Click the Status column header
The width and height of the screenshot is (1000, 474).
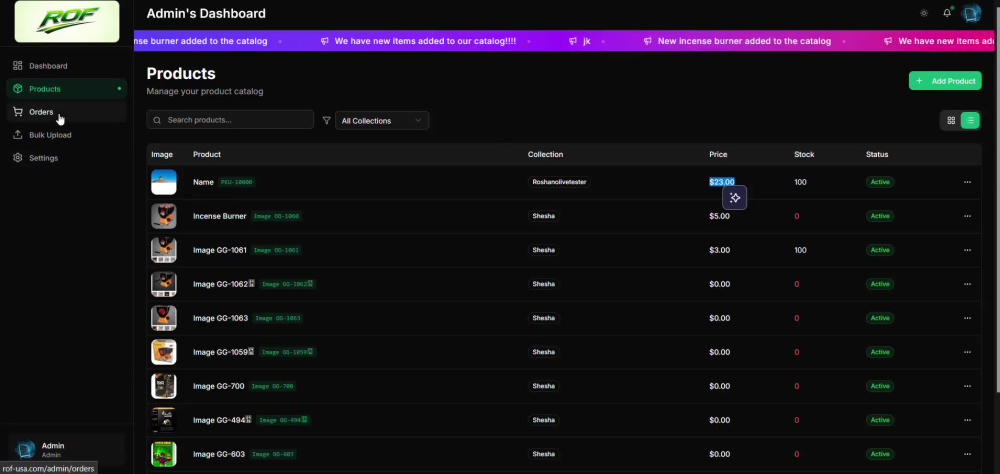tap(877, 154)
